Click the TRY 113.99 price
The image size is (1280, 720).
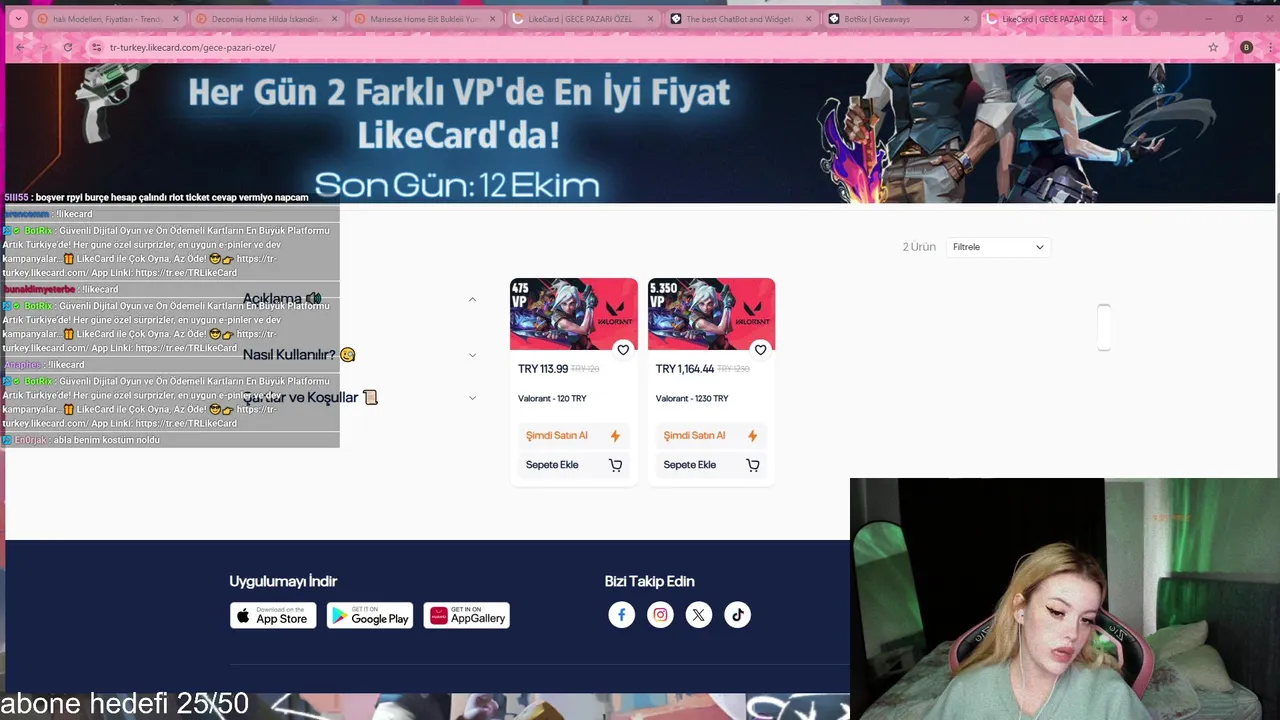point(543,369)
